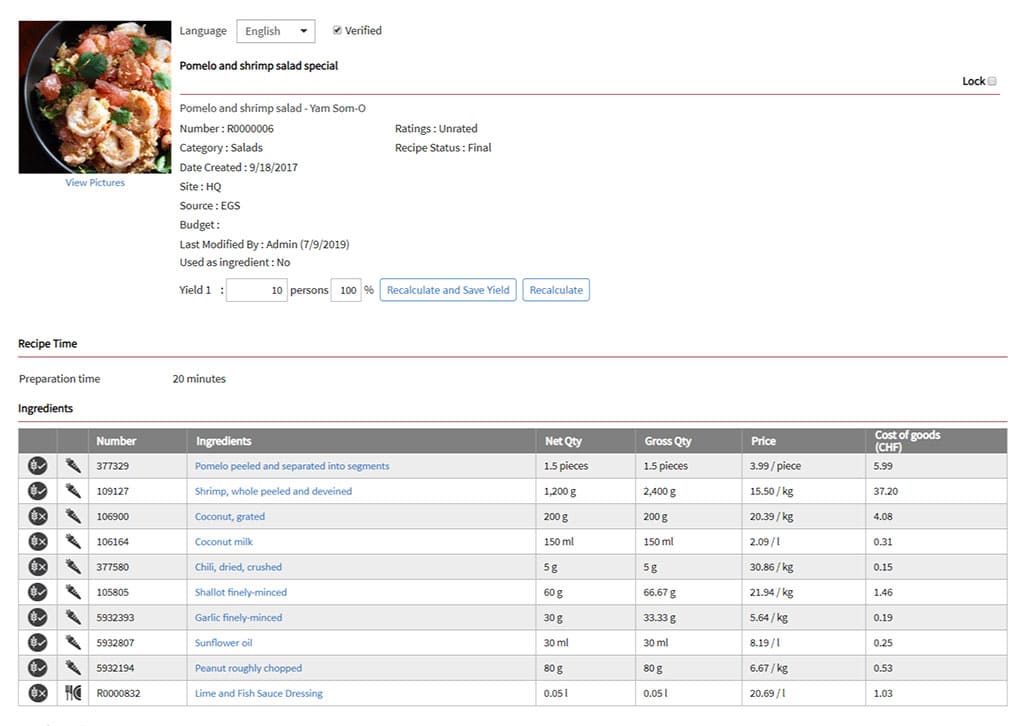Screen dimensions: 1024x726
Task: Click the carrot icon beside Coconut milk
Action: pyautogui.click(x=73, y=542)
